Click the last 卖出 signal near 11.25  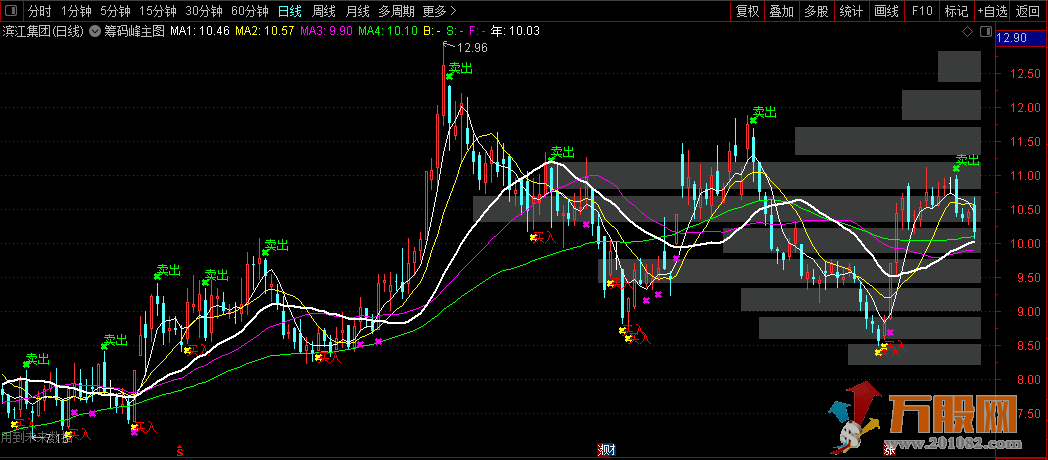tap(967, 160)
